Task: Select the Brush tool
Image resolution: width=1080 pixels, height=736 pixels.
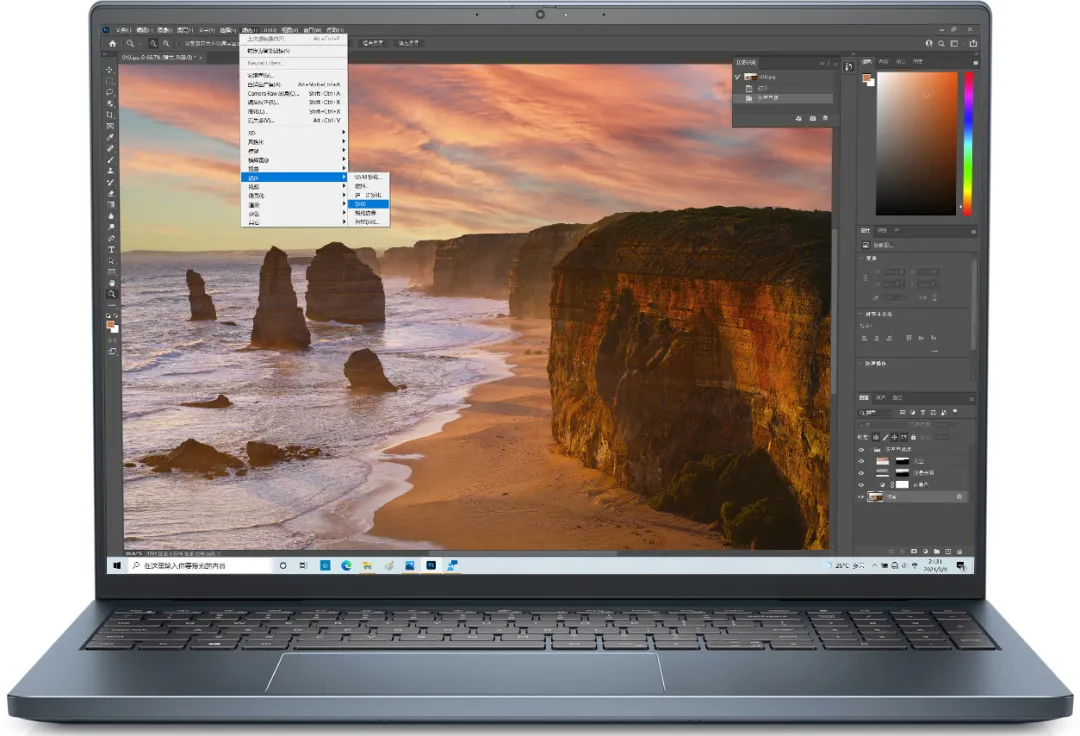Action: [x=110, y=160]
